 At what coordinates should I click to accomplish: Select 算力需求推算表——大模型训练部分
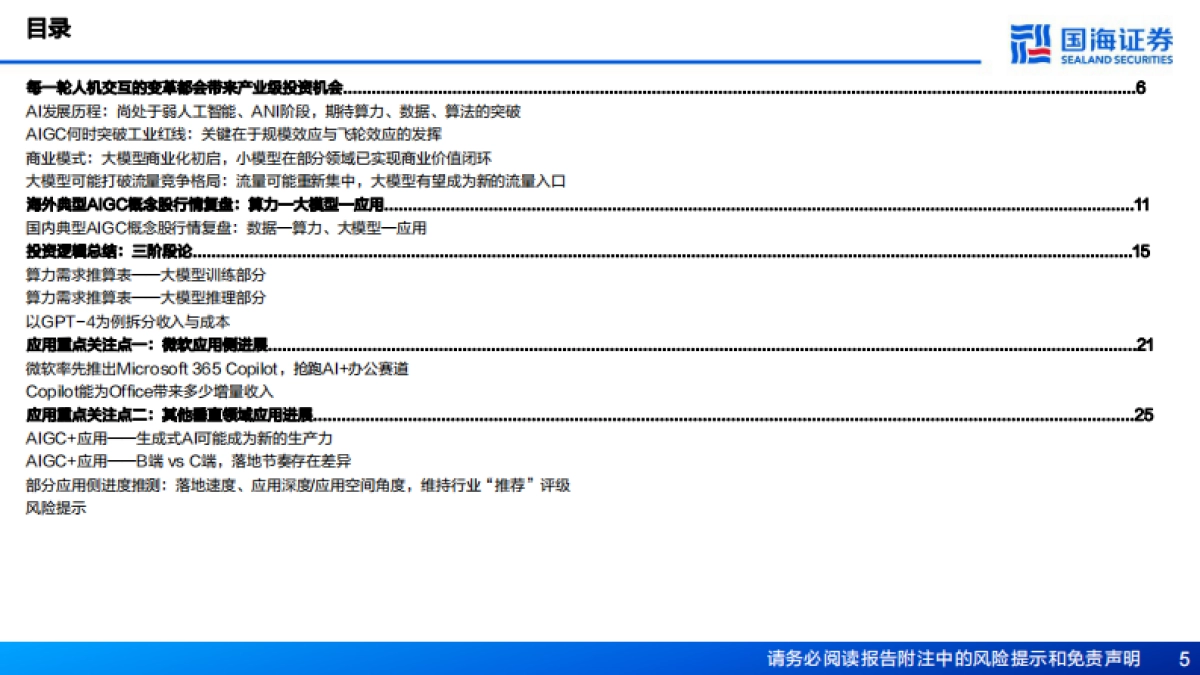[145, 275]
